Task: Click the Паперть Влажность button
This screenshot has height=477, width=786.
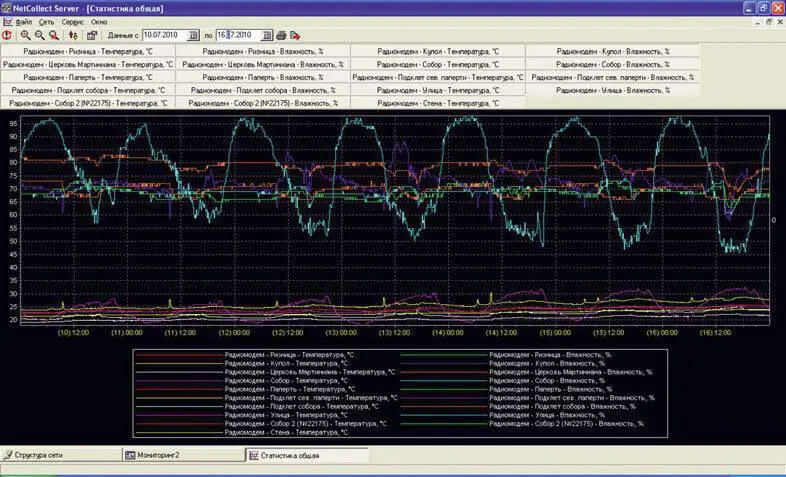Action: (x=263, y=77)
